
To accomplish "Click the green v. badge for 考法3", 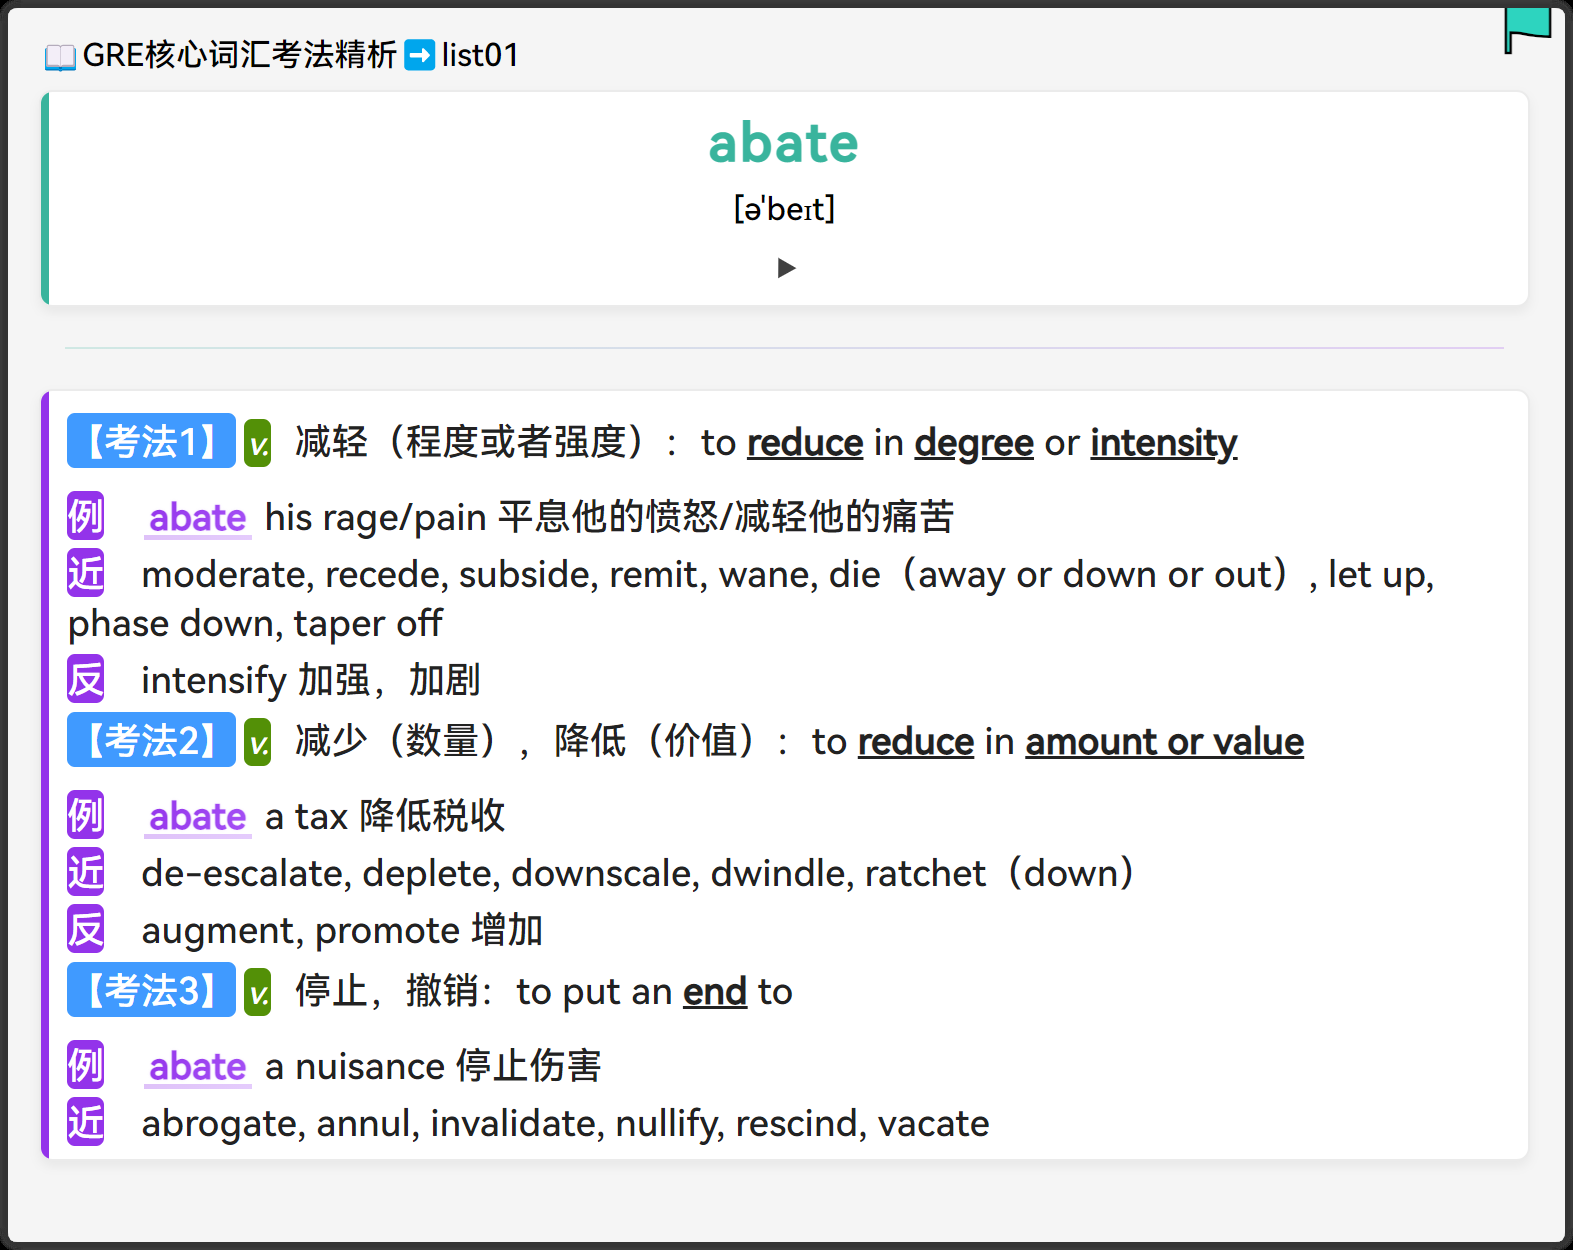I will (258, 992).
